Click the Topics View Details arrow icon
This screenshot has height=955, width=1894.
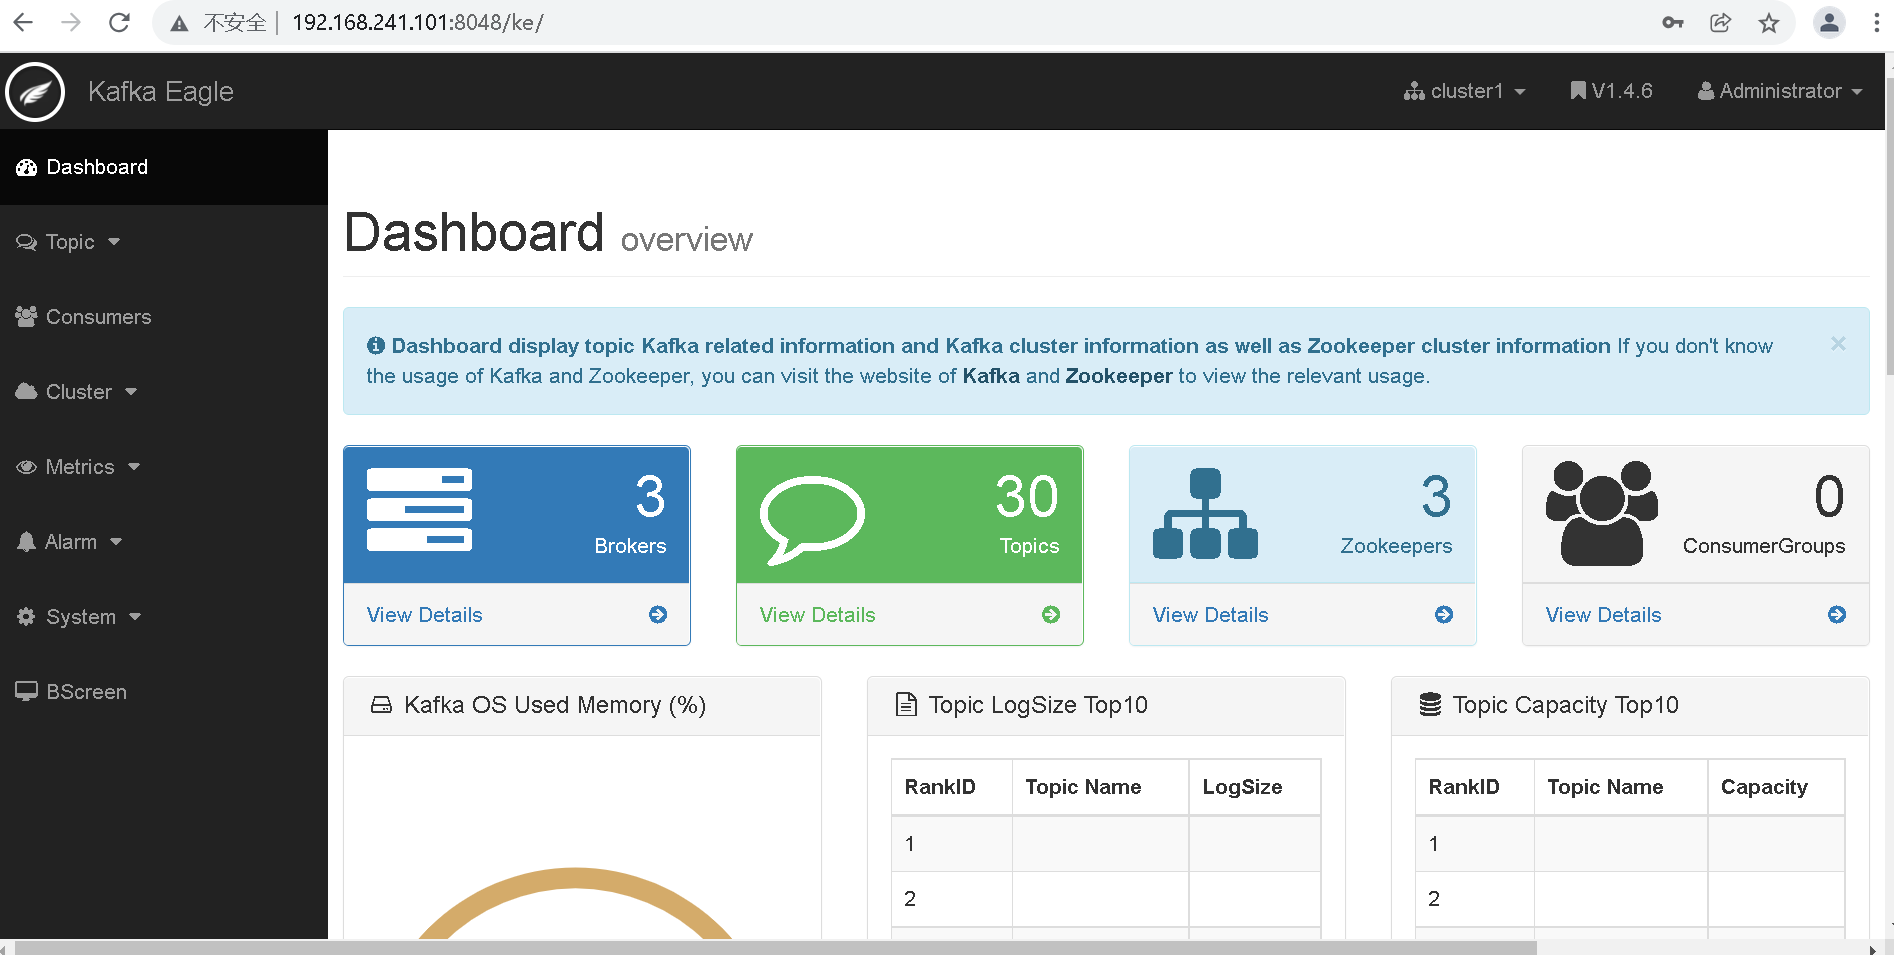(1051, 615)
